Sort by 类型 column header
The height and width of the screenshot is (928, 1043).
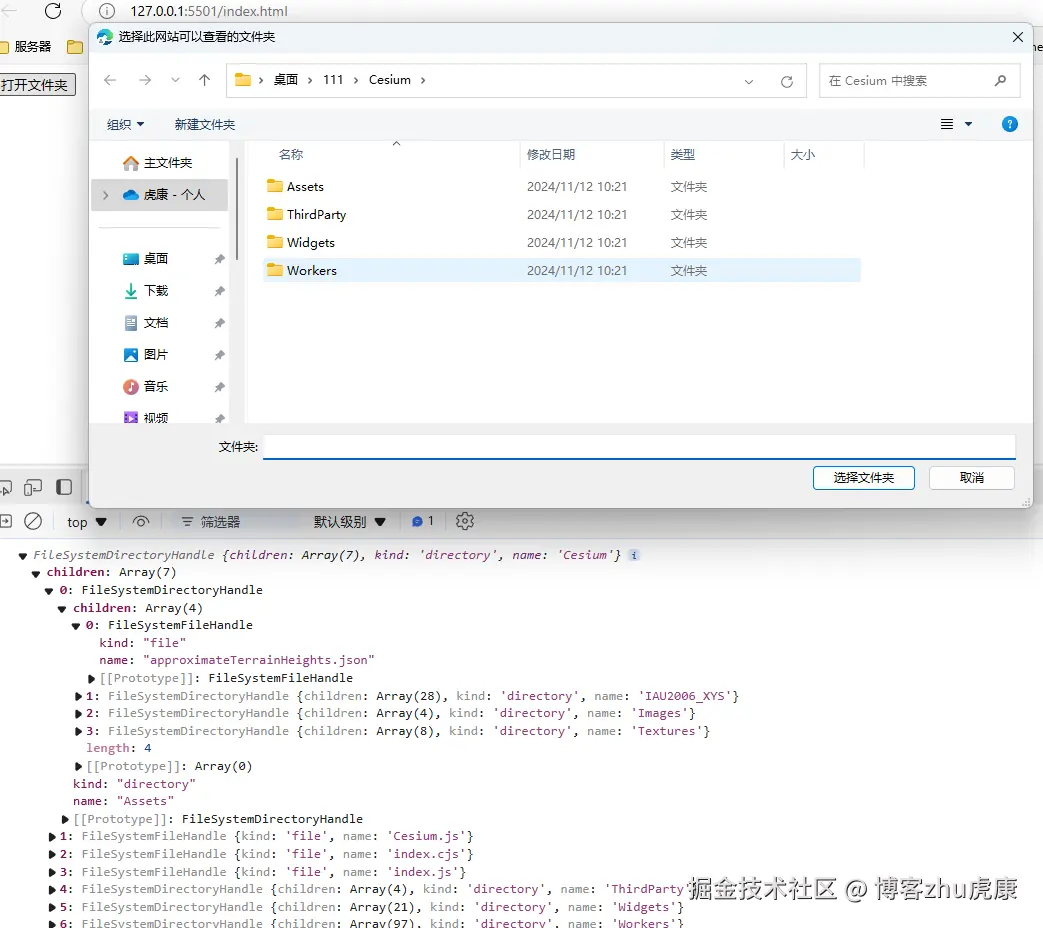tap(682, 154)
